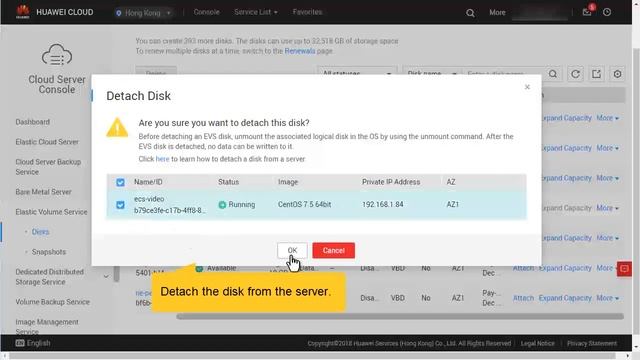Open Cloud Server Backup Service
This screenshot has height=360, width=640.
(48, 167)
